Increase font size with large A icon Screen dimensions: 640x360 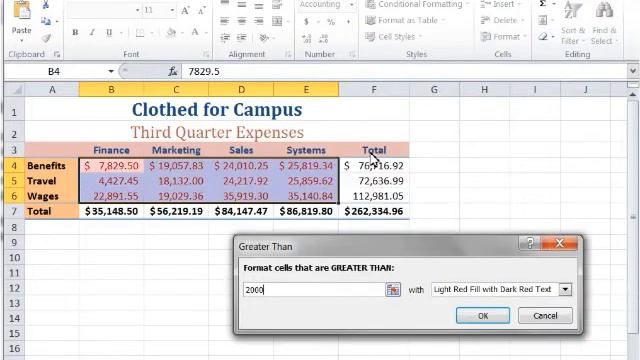pos(185,10)
